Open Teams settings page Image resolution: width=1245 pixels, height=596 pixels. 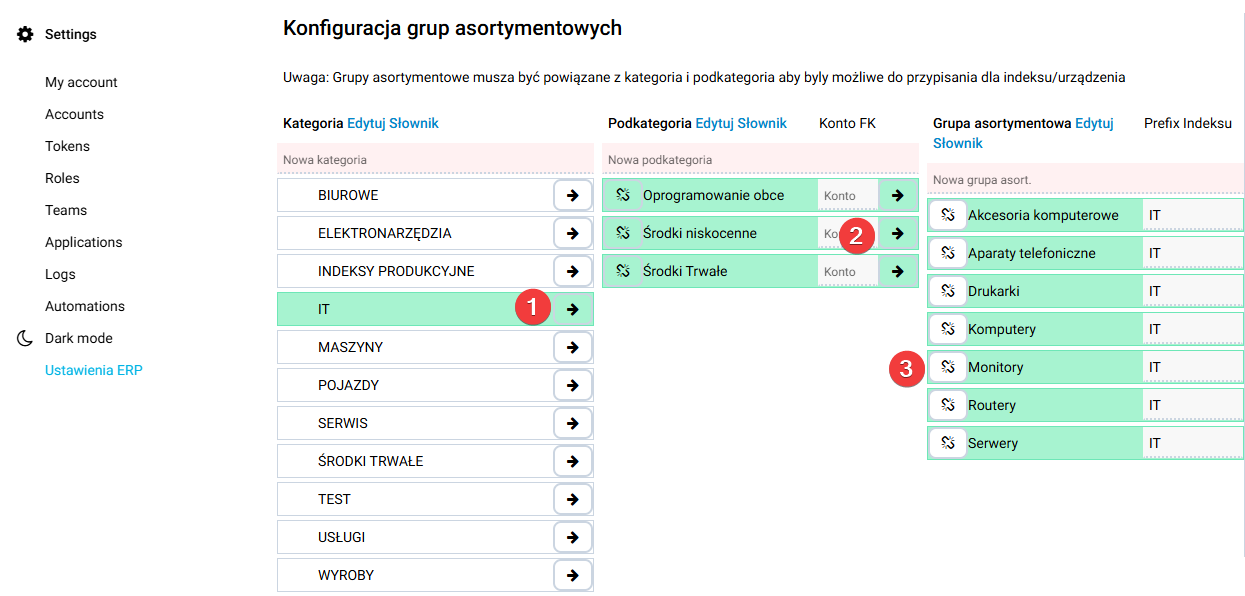click(x=66, y=210)
